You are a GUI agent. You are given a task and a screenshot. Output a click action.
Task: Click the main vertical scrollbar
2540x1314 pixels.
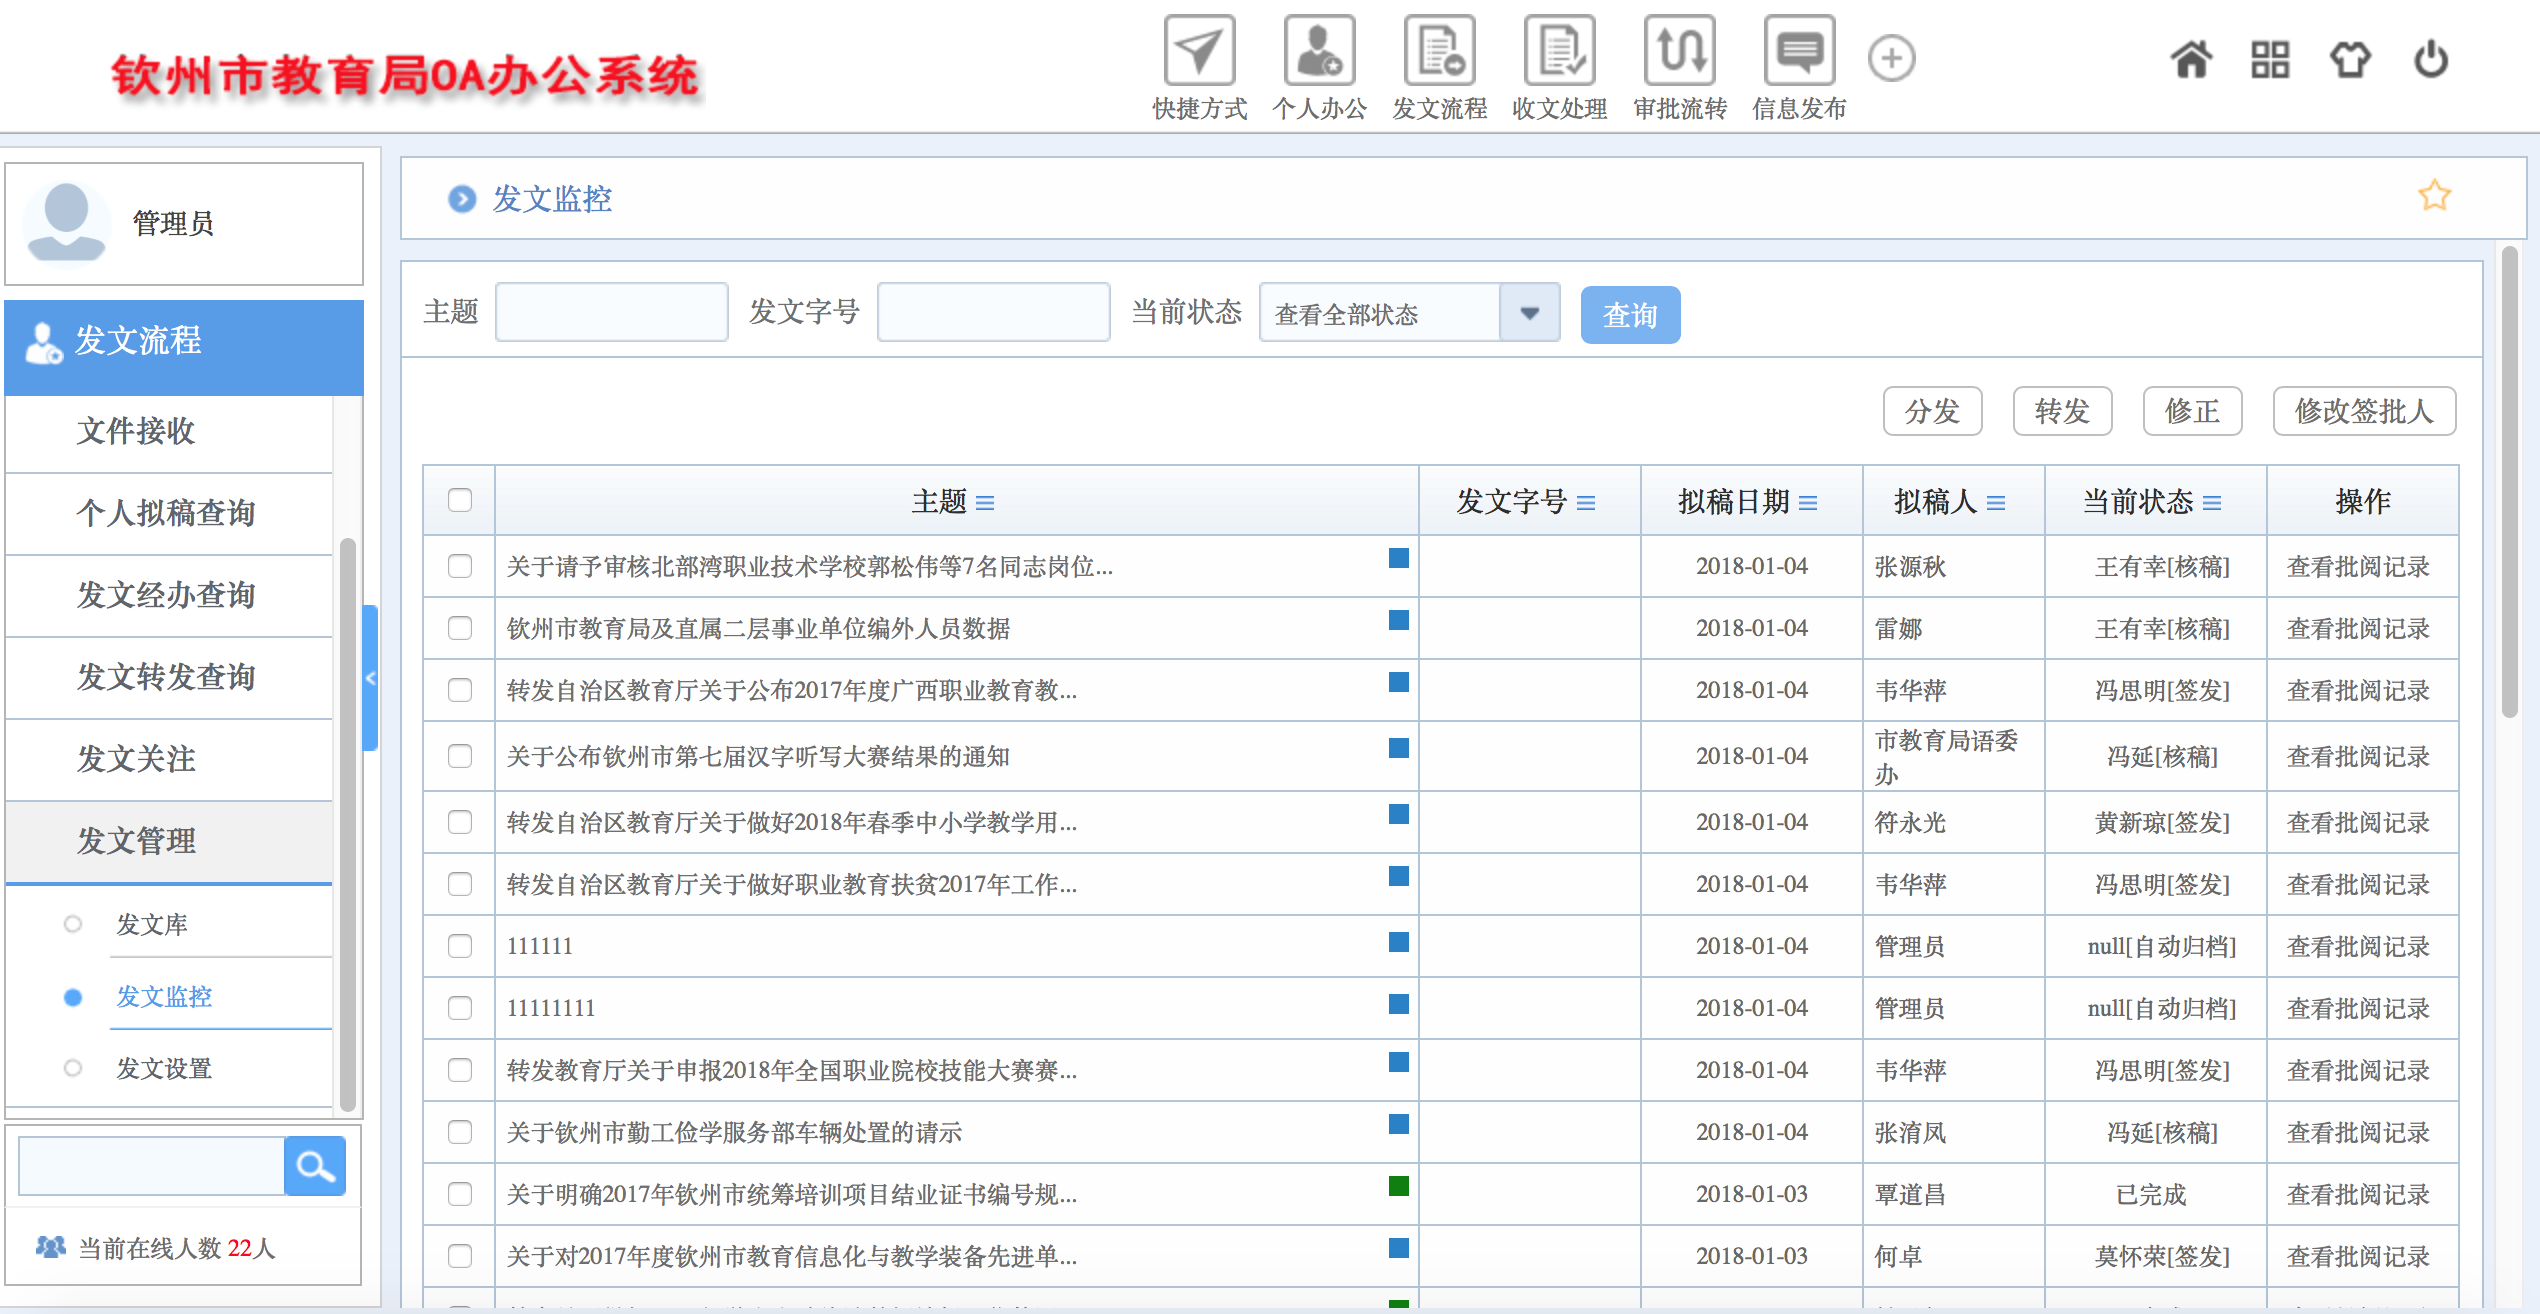(2509, 482)
